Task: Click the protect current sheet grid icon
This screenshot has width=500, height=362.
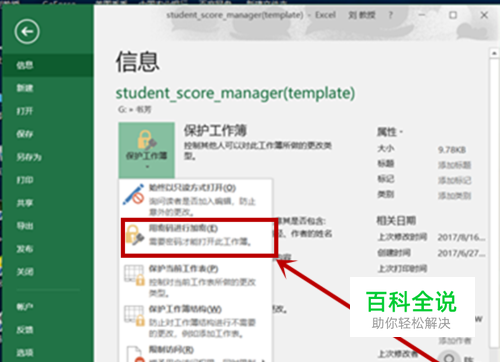Action: [134, 275]
